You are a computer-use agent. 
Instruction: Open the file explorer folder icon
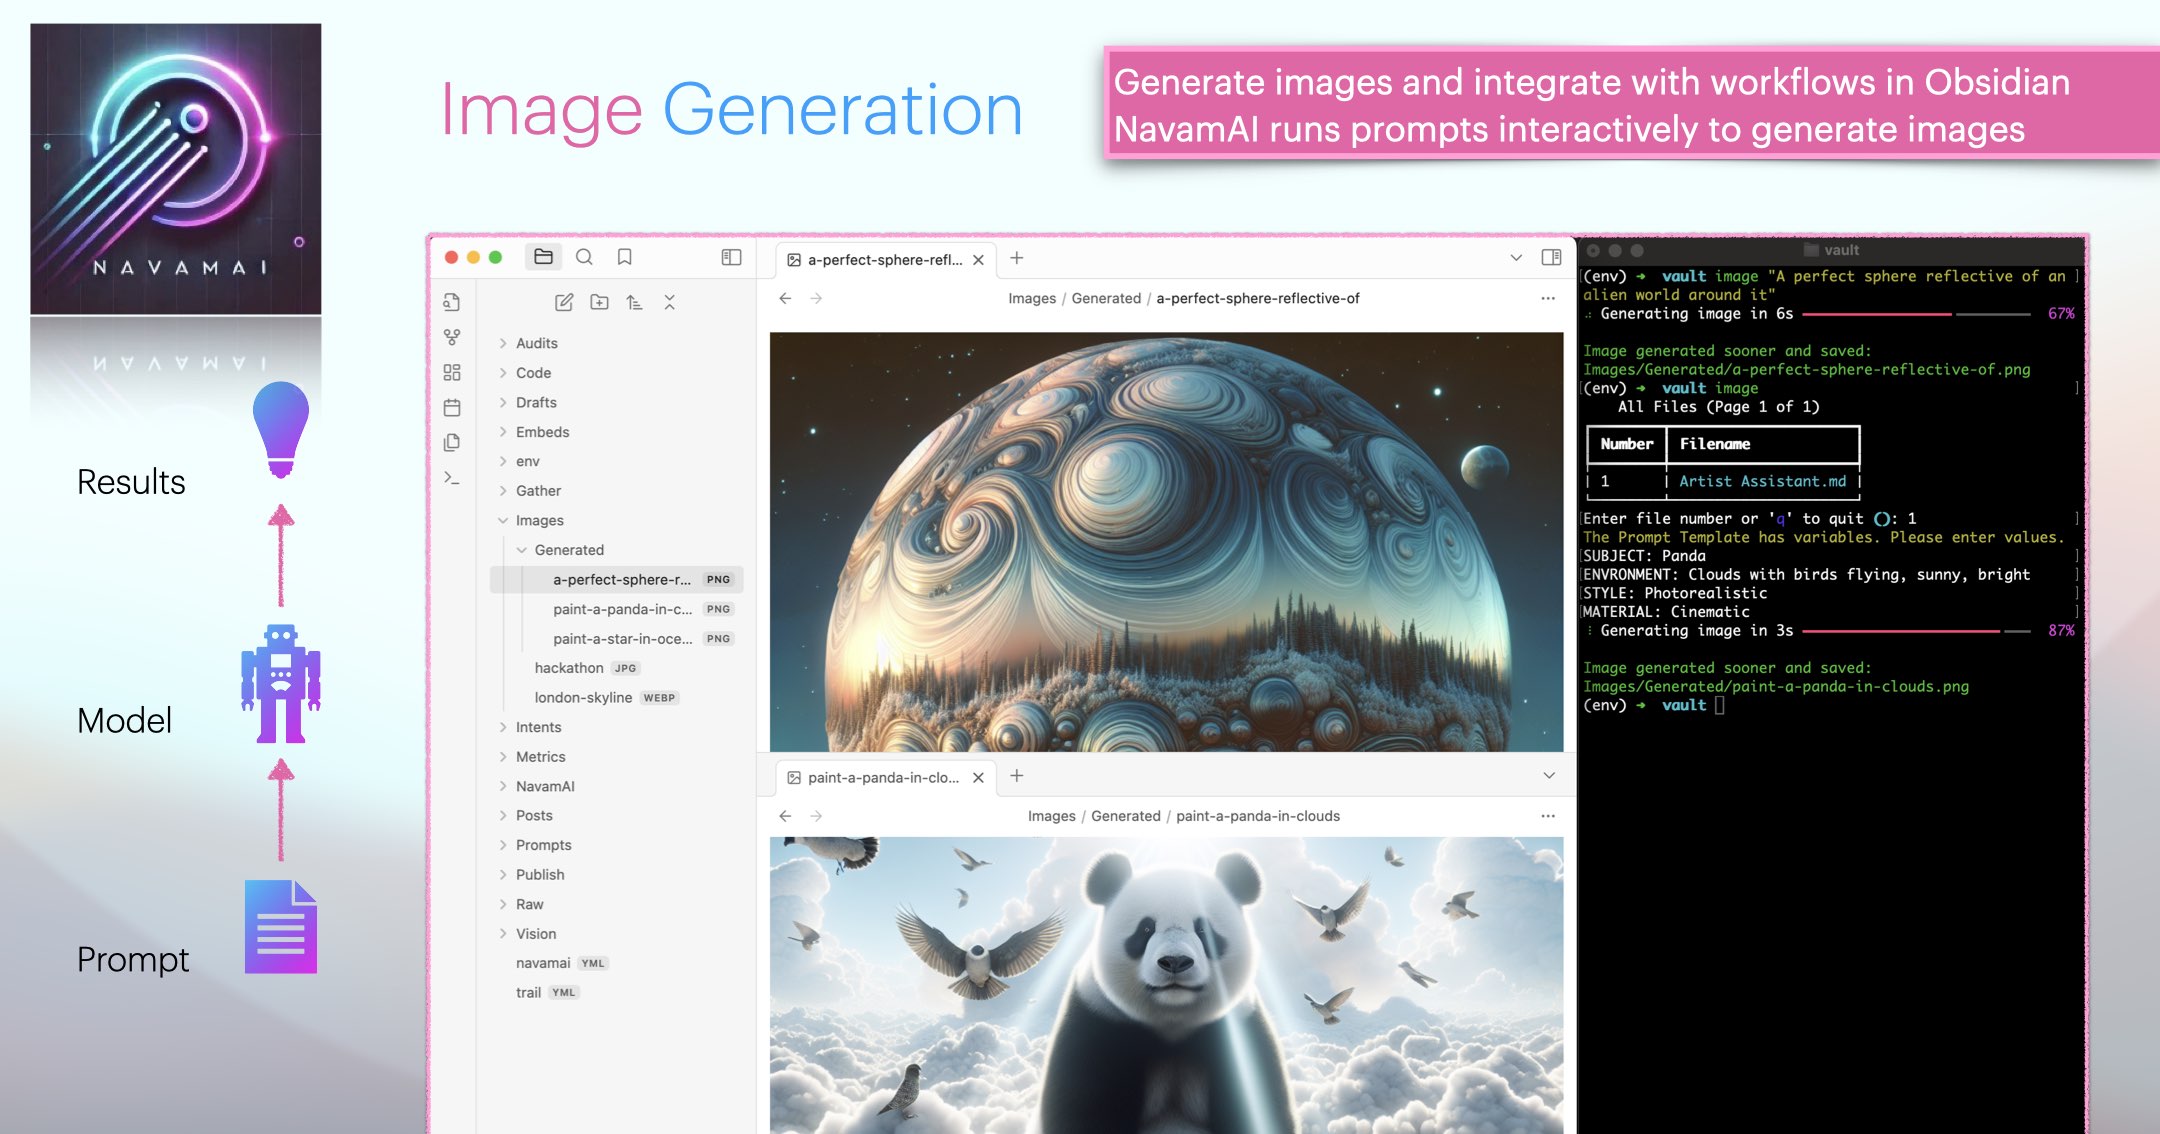pos(543,257)
